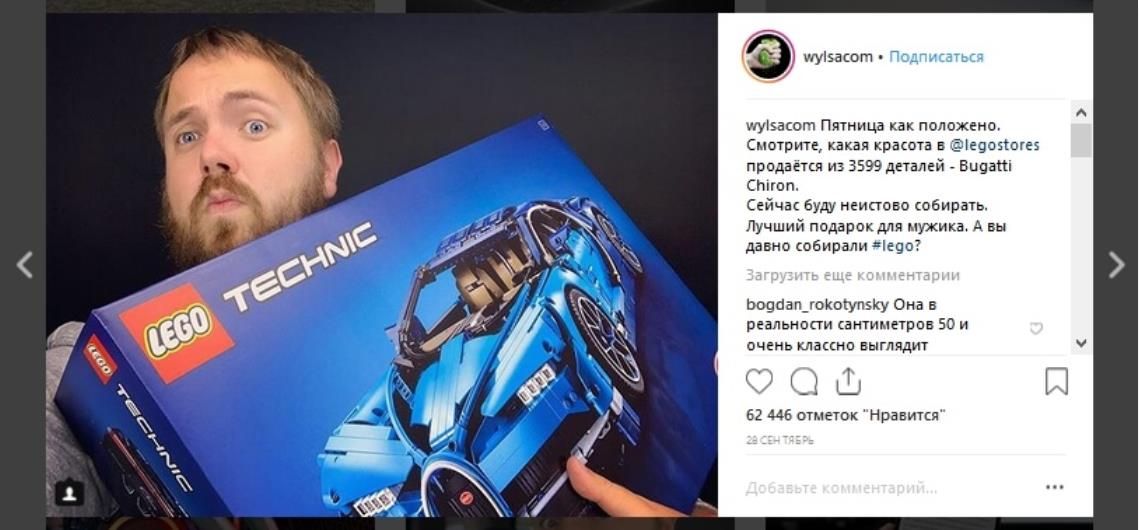The image size is (1139, 530).
Task: Click the Добавьте комментарий input field
Action: (x=890, y=488)
